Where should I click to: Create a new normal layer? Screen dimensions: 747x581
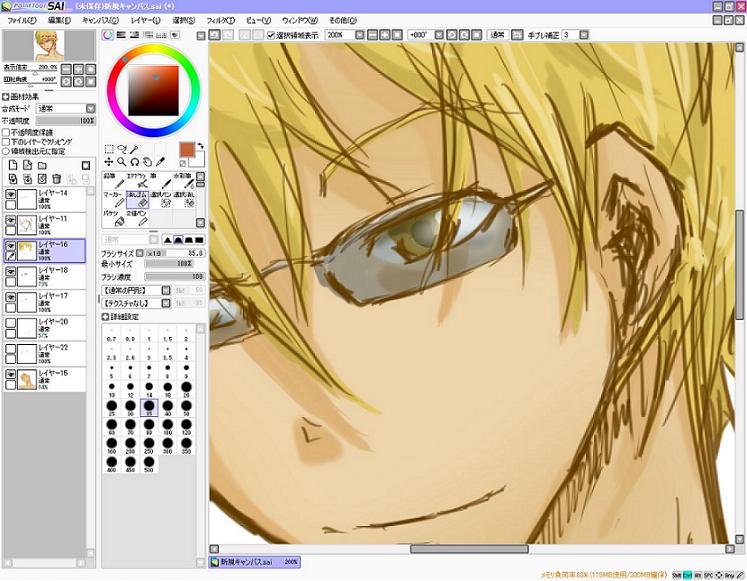(x=13, y=165)
